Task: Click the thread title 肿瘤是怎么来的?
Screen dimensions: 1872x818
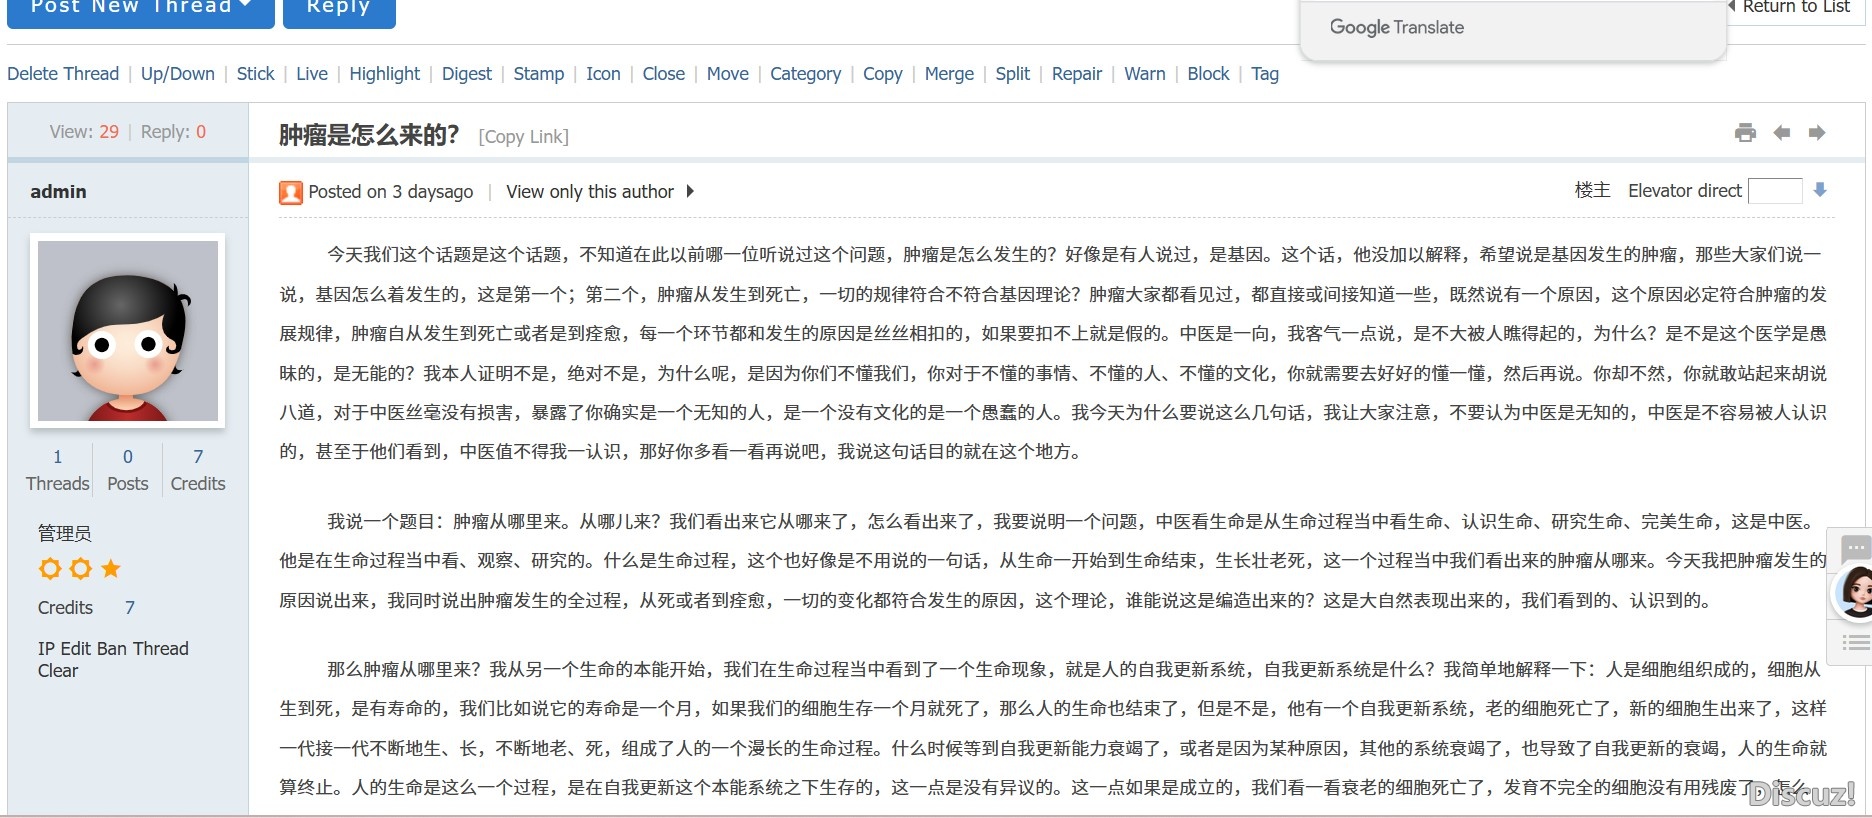Action: click(369, 135)
